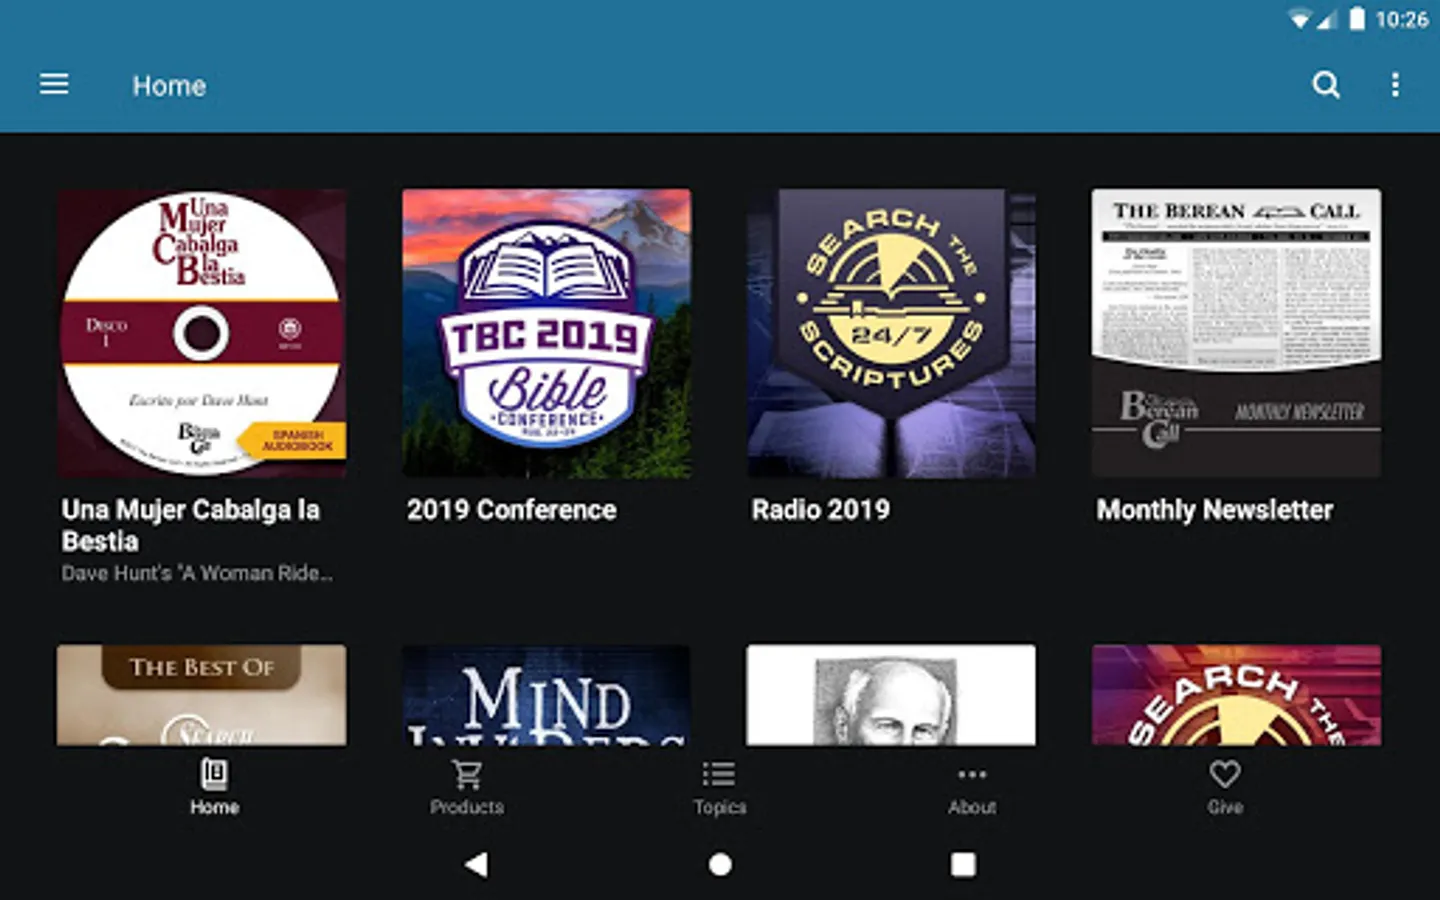1440x900 pixels.
Task: Open the hamburger navigation menu
Action: pos(54,85)
